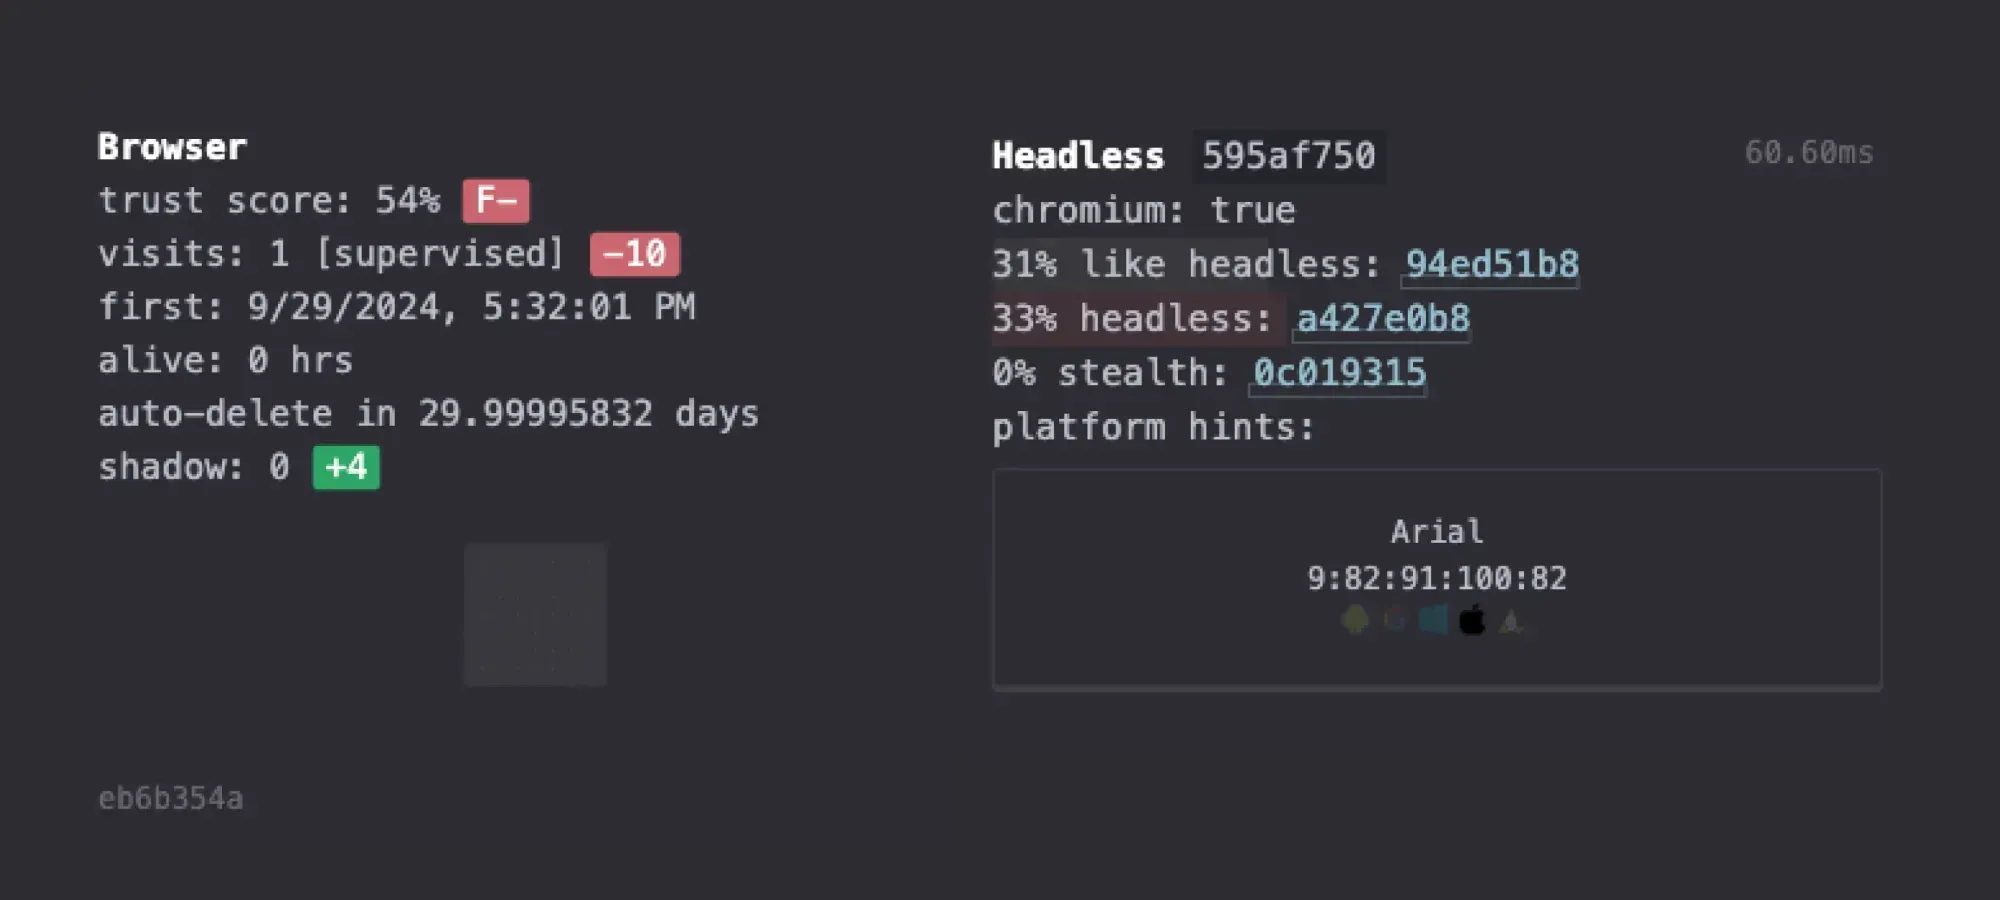The height and width of the screenshot is (900, 2000).
Task: Click the Browser section heading
Action: 172,147
